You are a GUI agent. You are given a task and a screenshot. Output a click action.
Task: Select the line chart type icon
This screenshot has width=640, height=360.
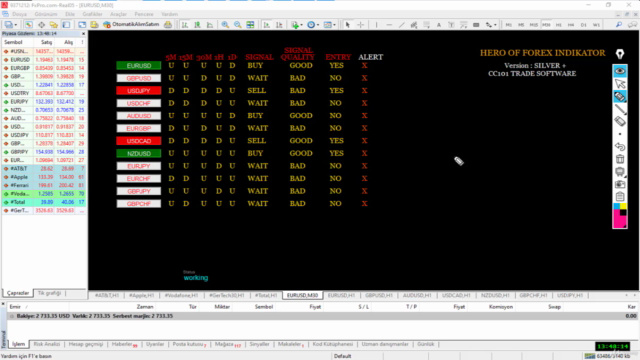(x=210, y=25)
